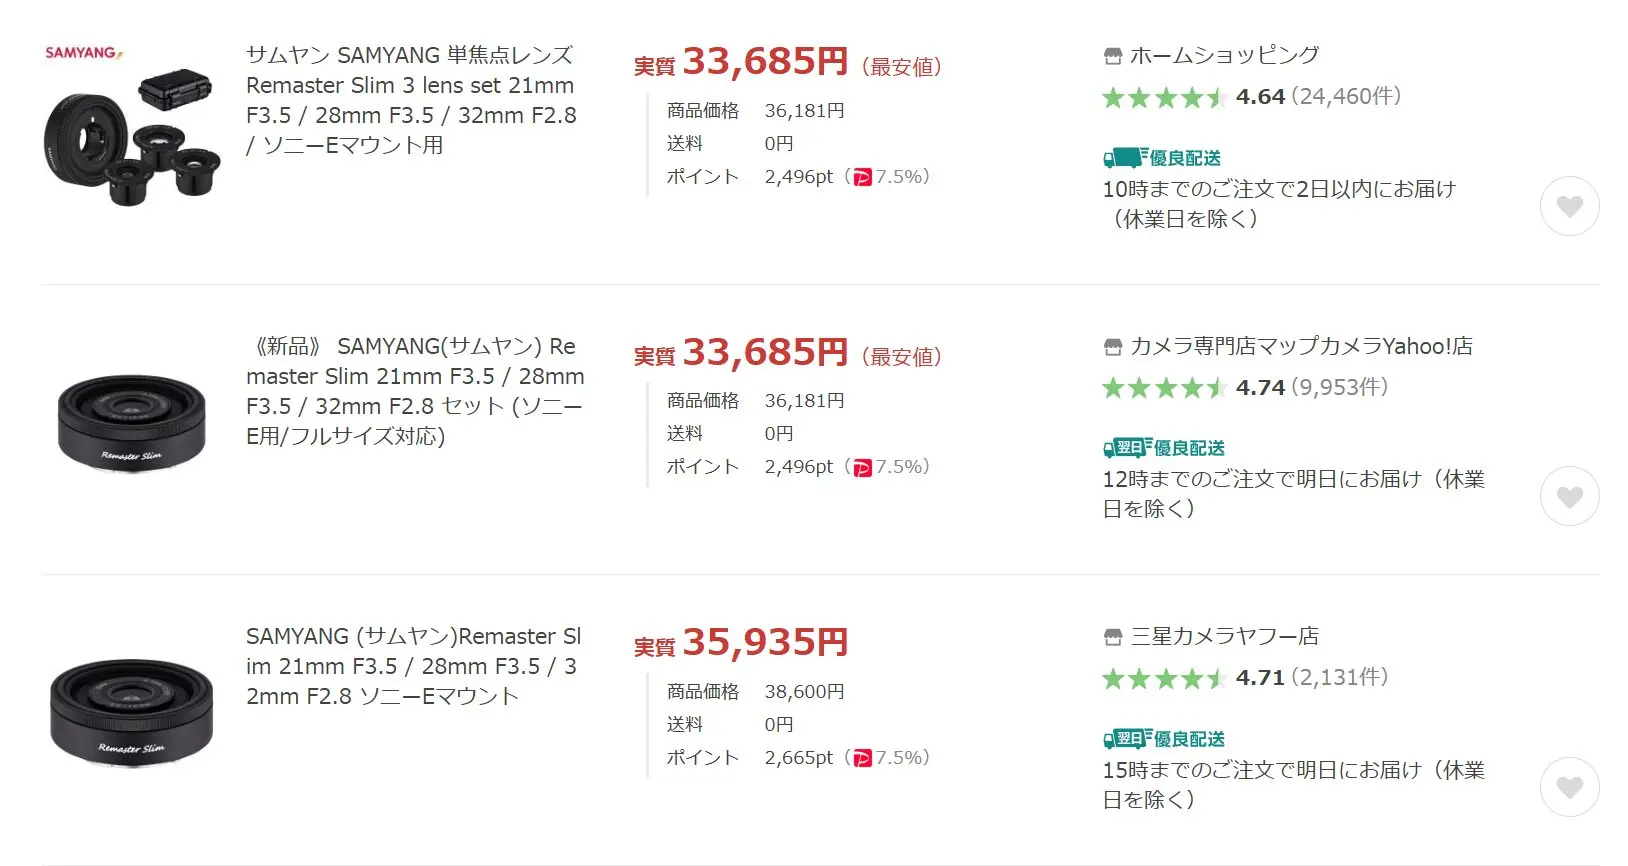Visit the 三星カメラヤフー店 store page
This screenshot has width=1628, height=866.
click(x=1224, y=636)
